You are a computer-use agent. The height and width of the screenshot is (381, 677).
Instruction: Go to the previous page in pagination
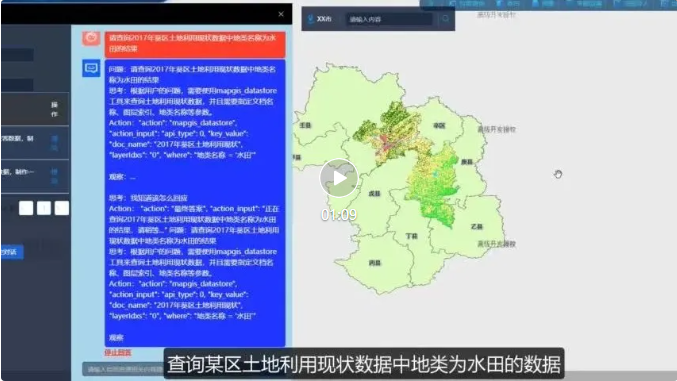click(26, 208)
